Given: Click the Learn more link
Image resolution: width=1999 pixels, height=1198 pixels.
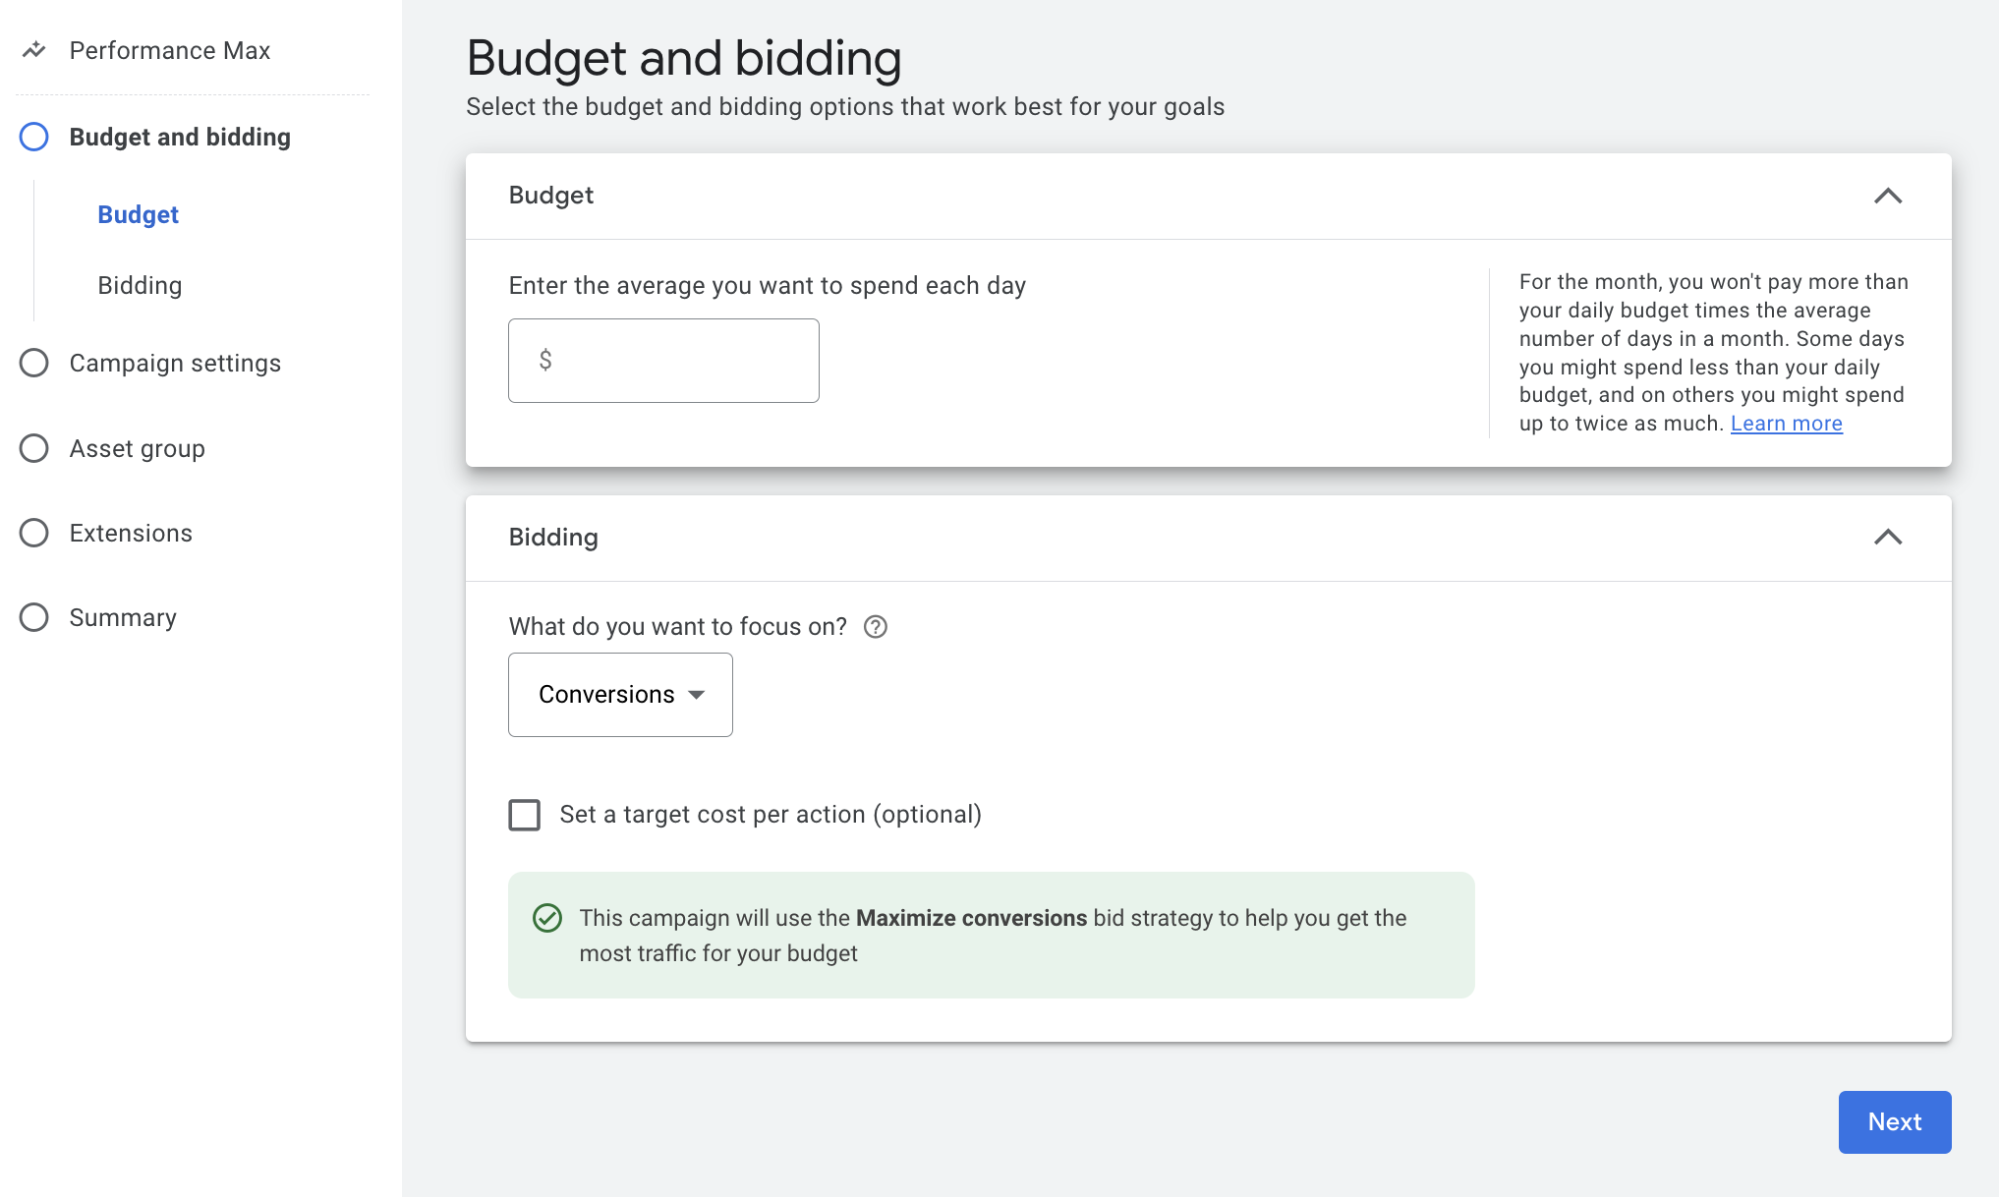Looking at the screenshot, I should point(1787,422).
